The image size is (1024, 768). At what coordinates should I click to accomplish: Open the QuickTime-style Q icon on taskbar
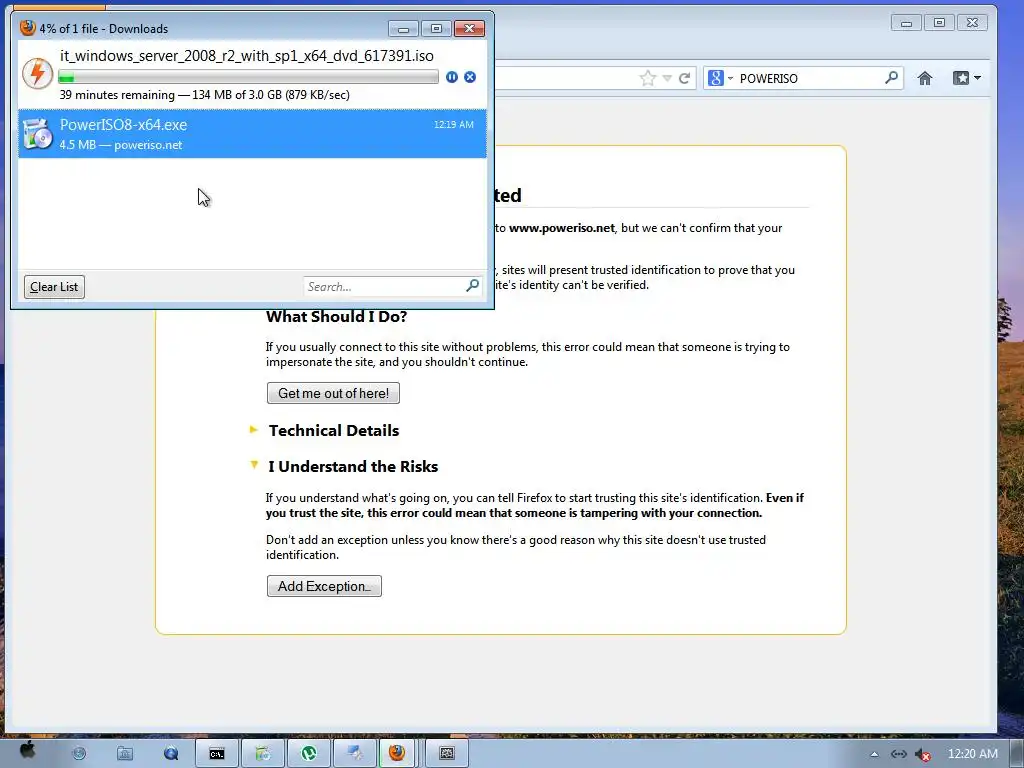point(171,754)
